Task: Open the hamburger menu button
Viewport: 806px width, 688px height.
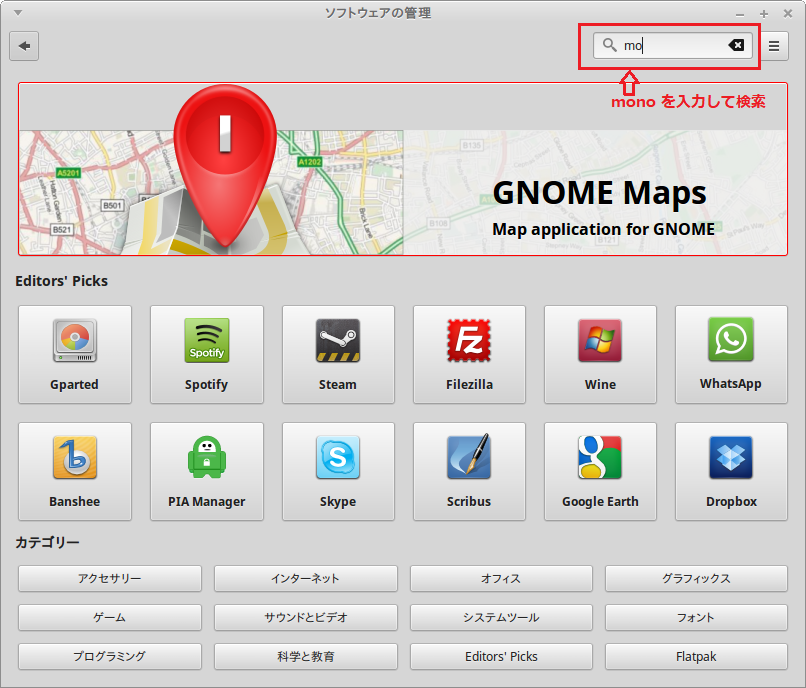Action: (x=774, y=46)
